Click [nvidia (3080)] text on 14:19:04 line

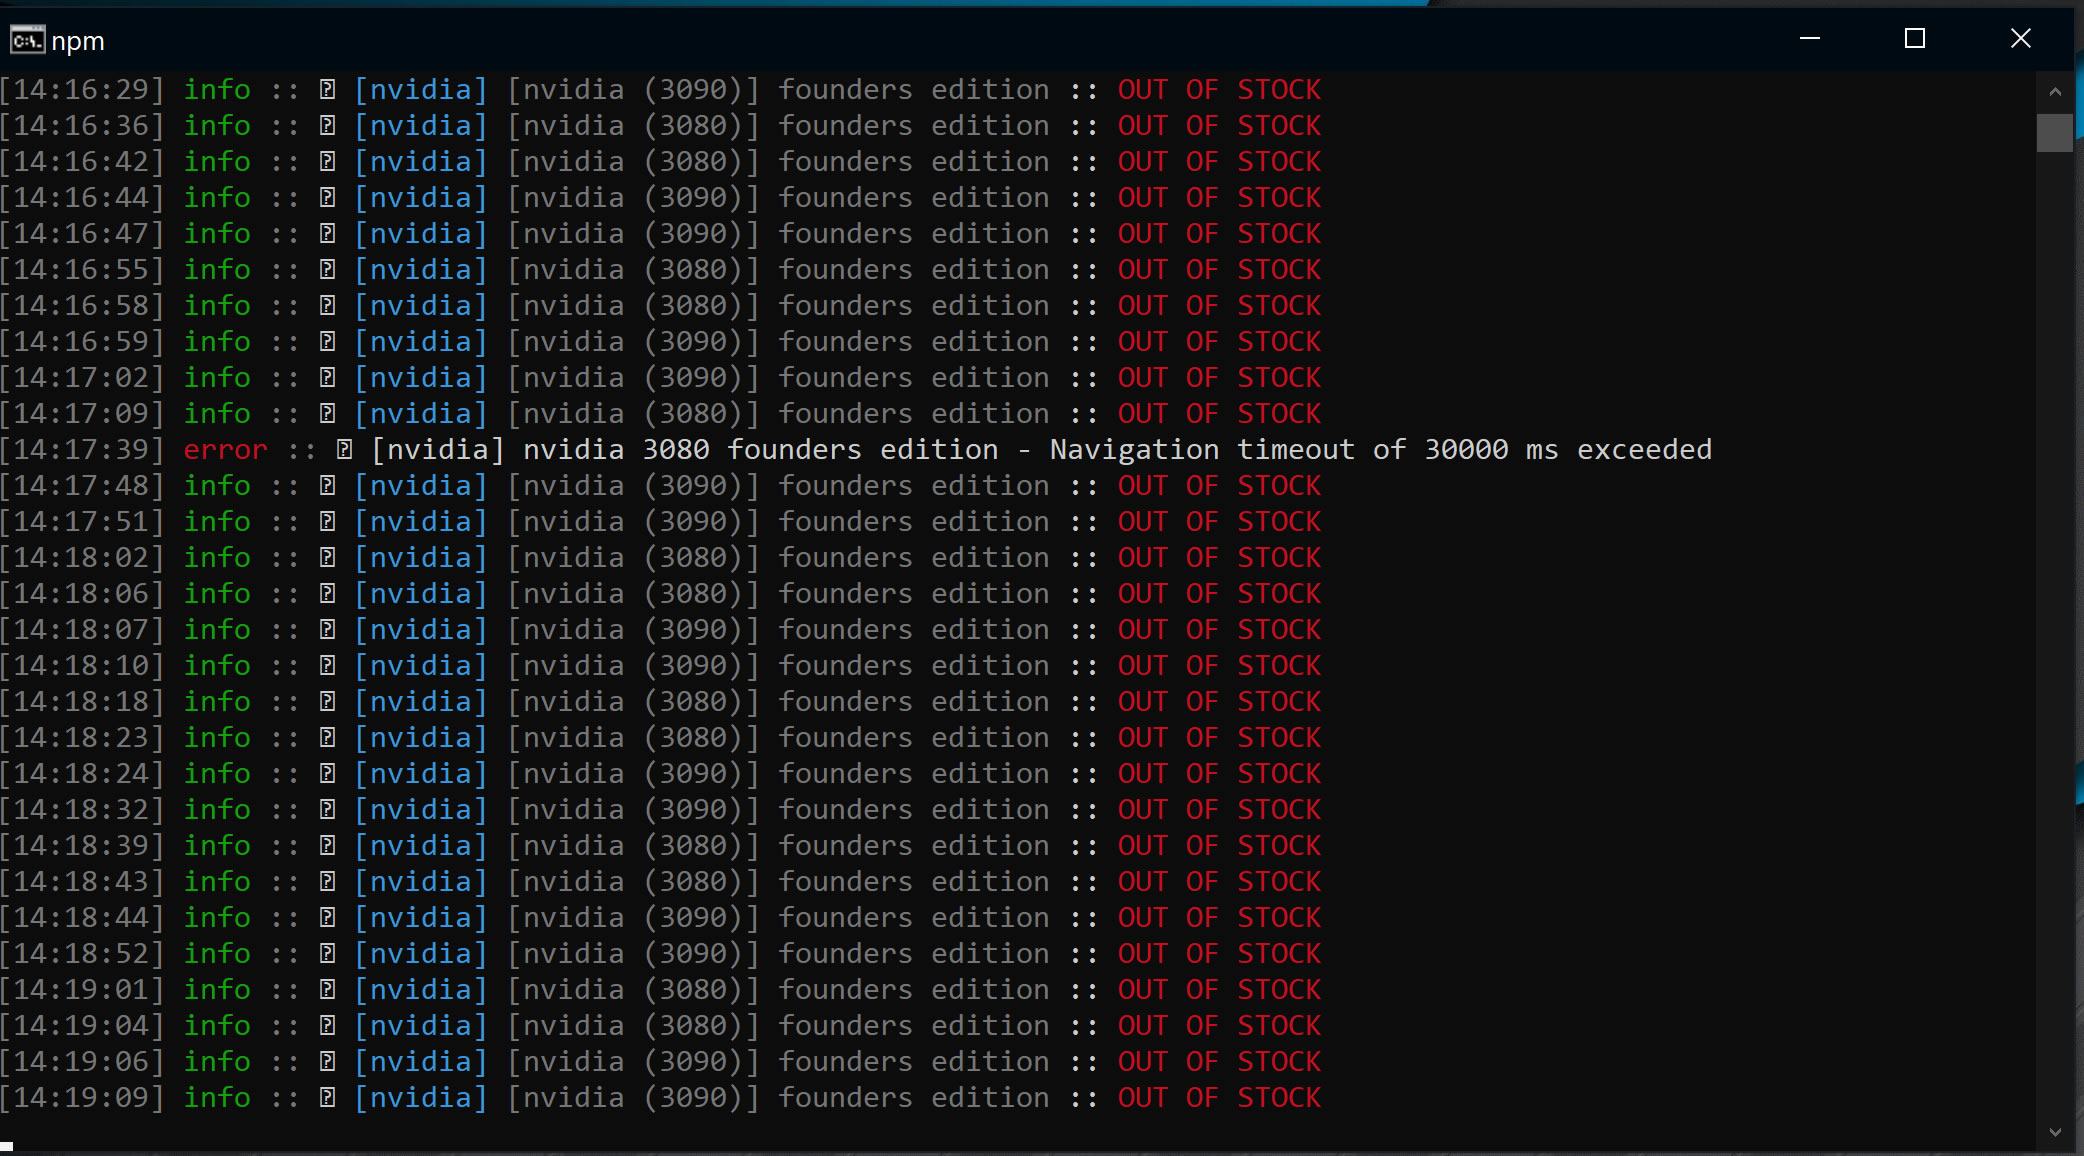pos(633,1026)
